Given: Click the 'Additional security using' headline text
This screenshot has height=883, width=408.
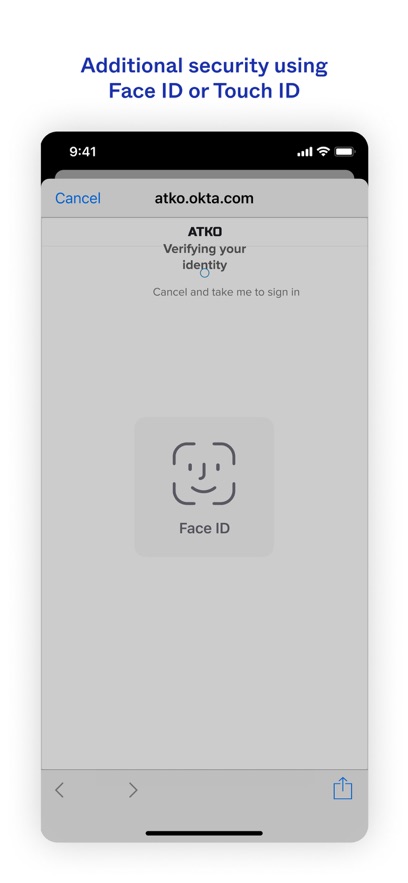Looking at the screenshot, I should (204, 66).
